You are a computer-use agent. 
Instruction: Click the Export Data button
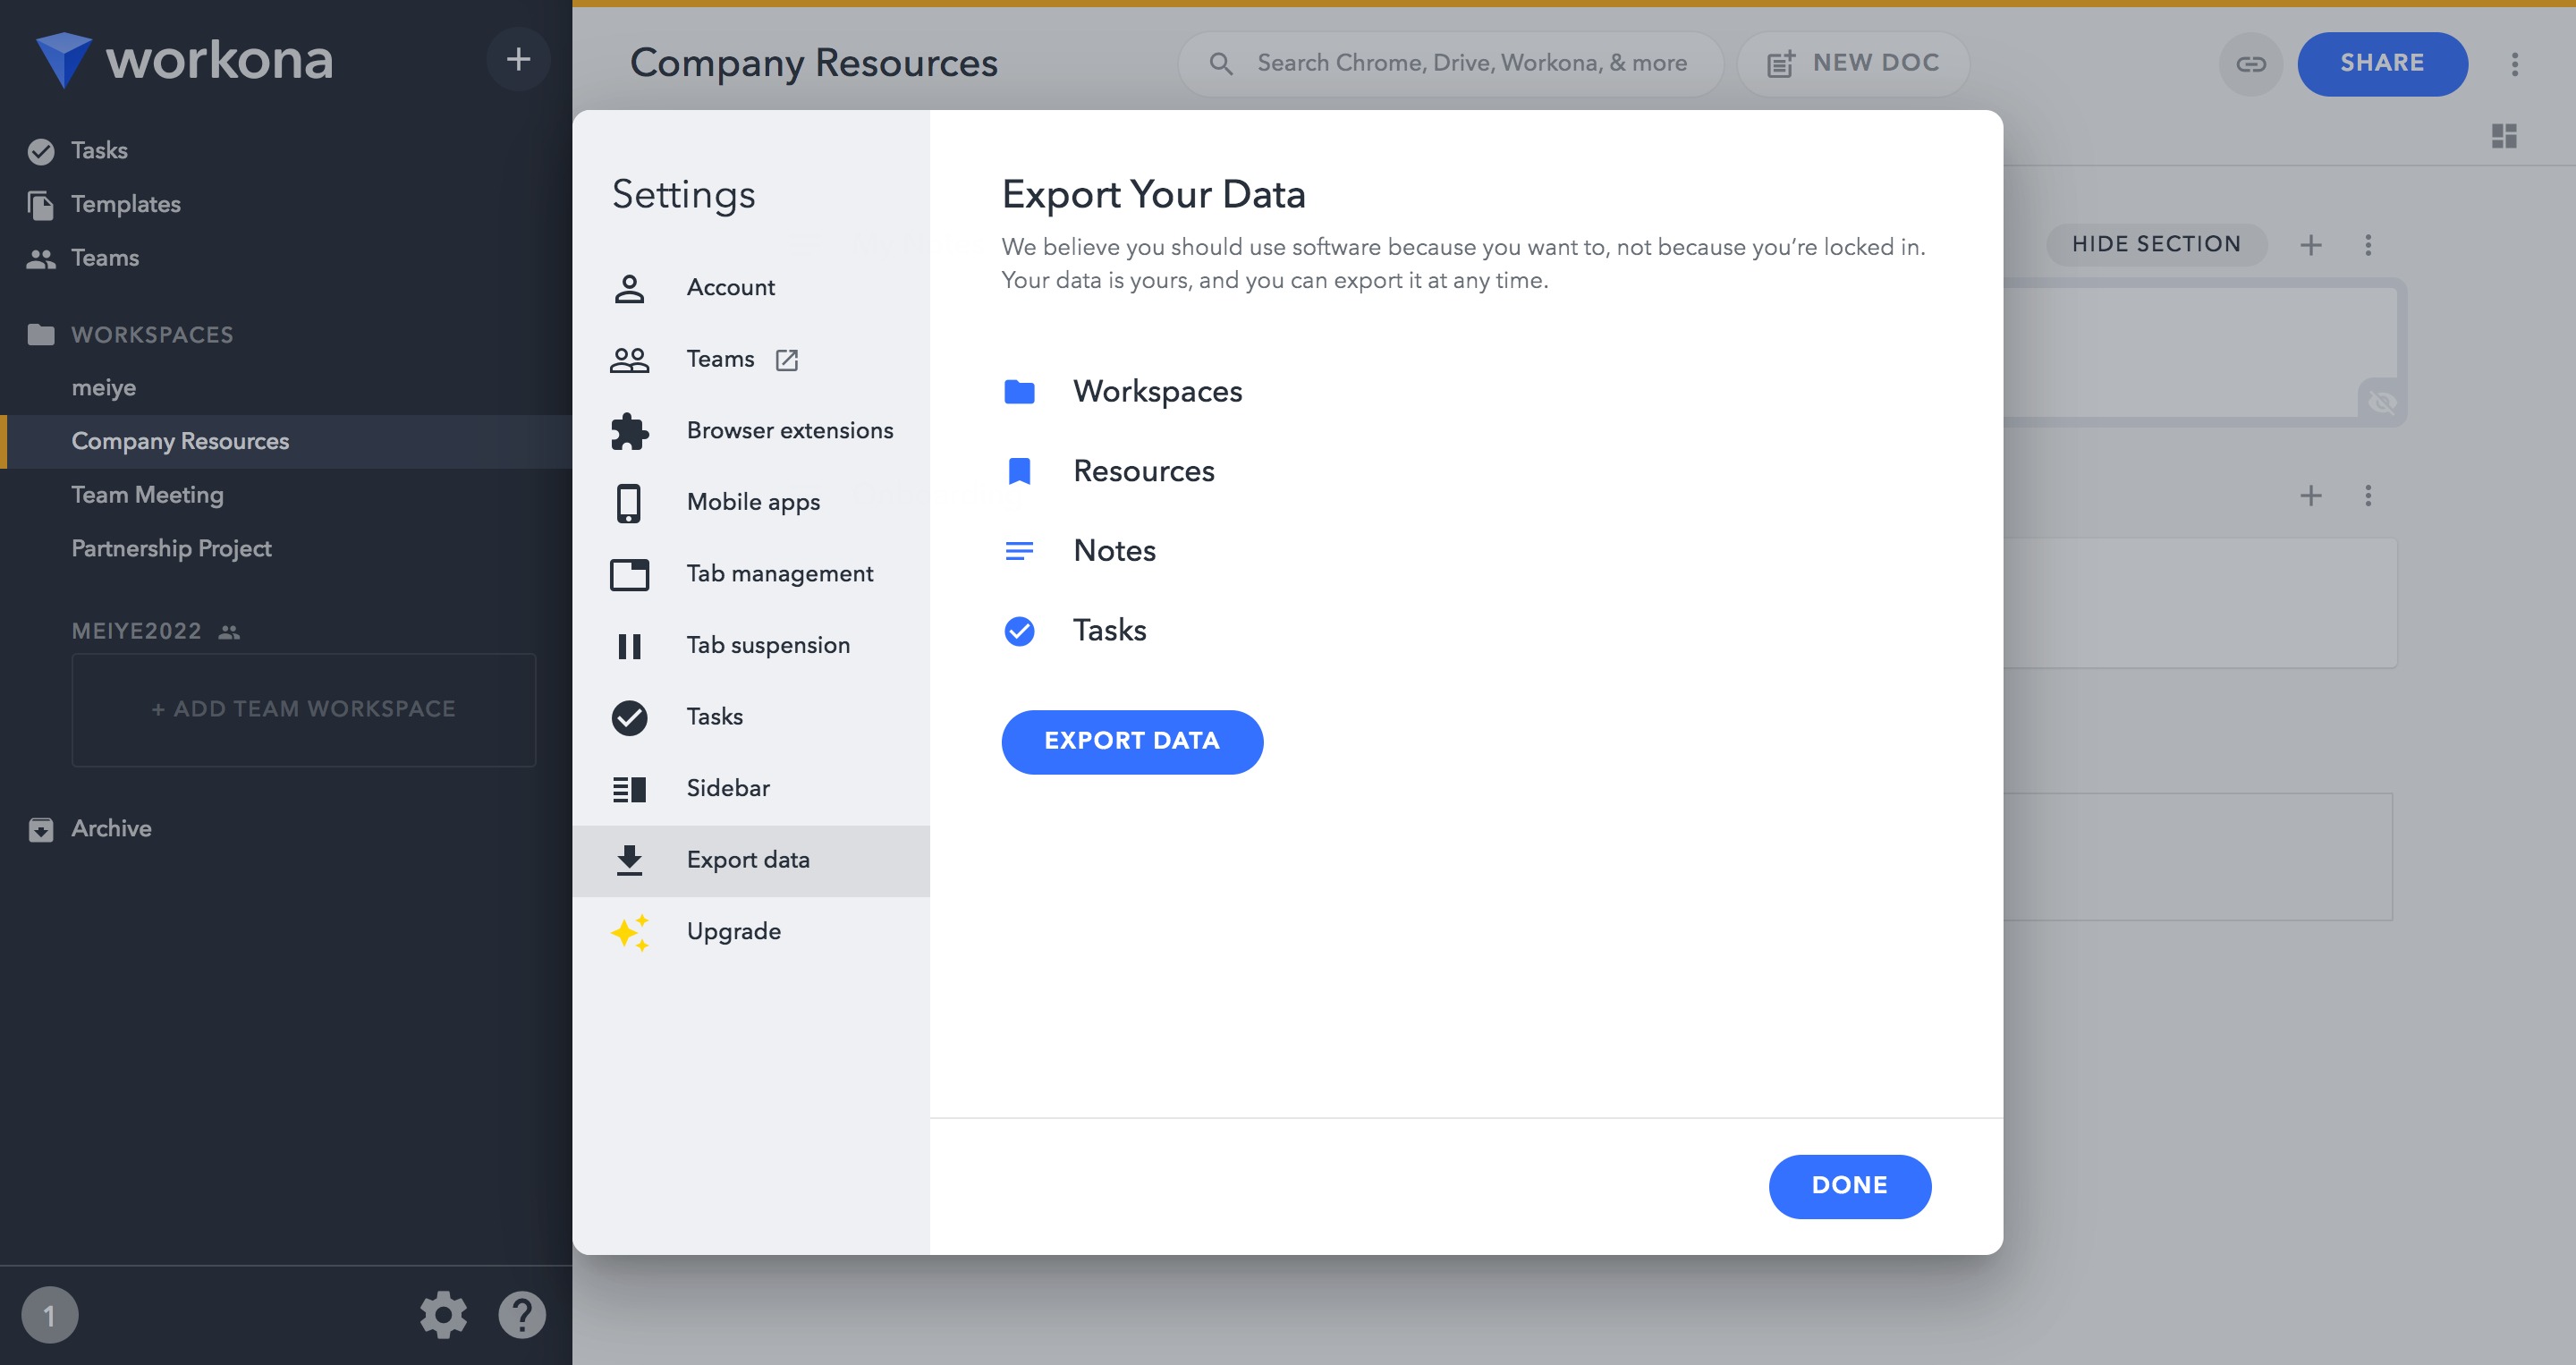(x=1132, y=741)
